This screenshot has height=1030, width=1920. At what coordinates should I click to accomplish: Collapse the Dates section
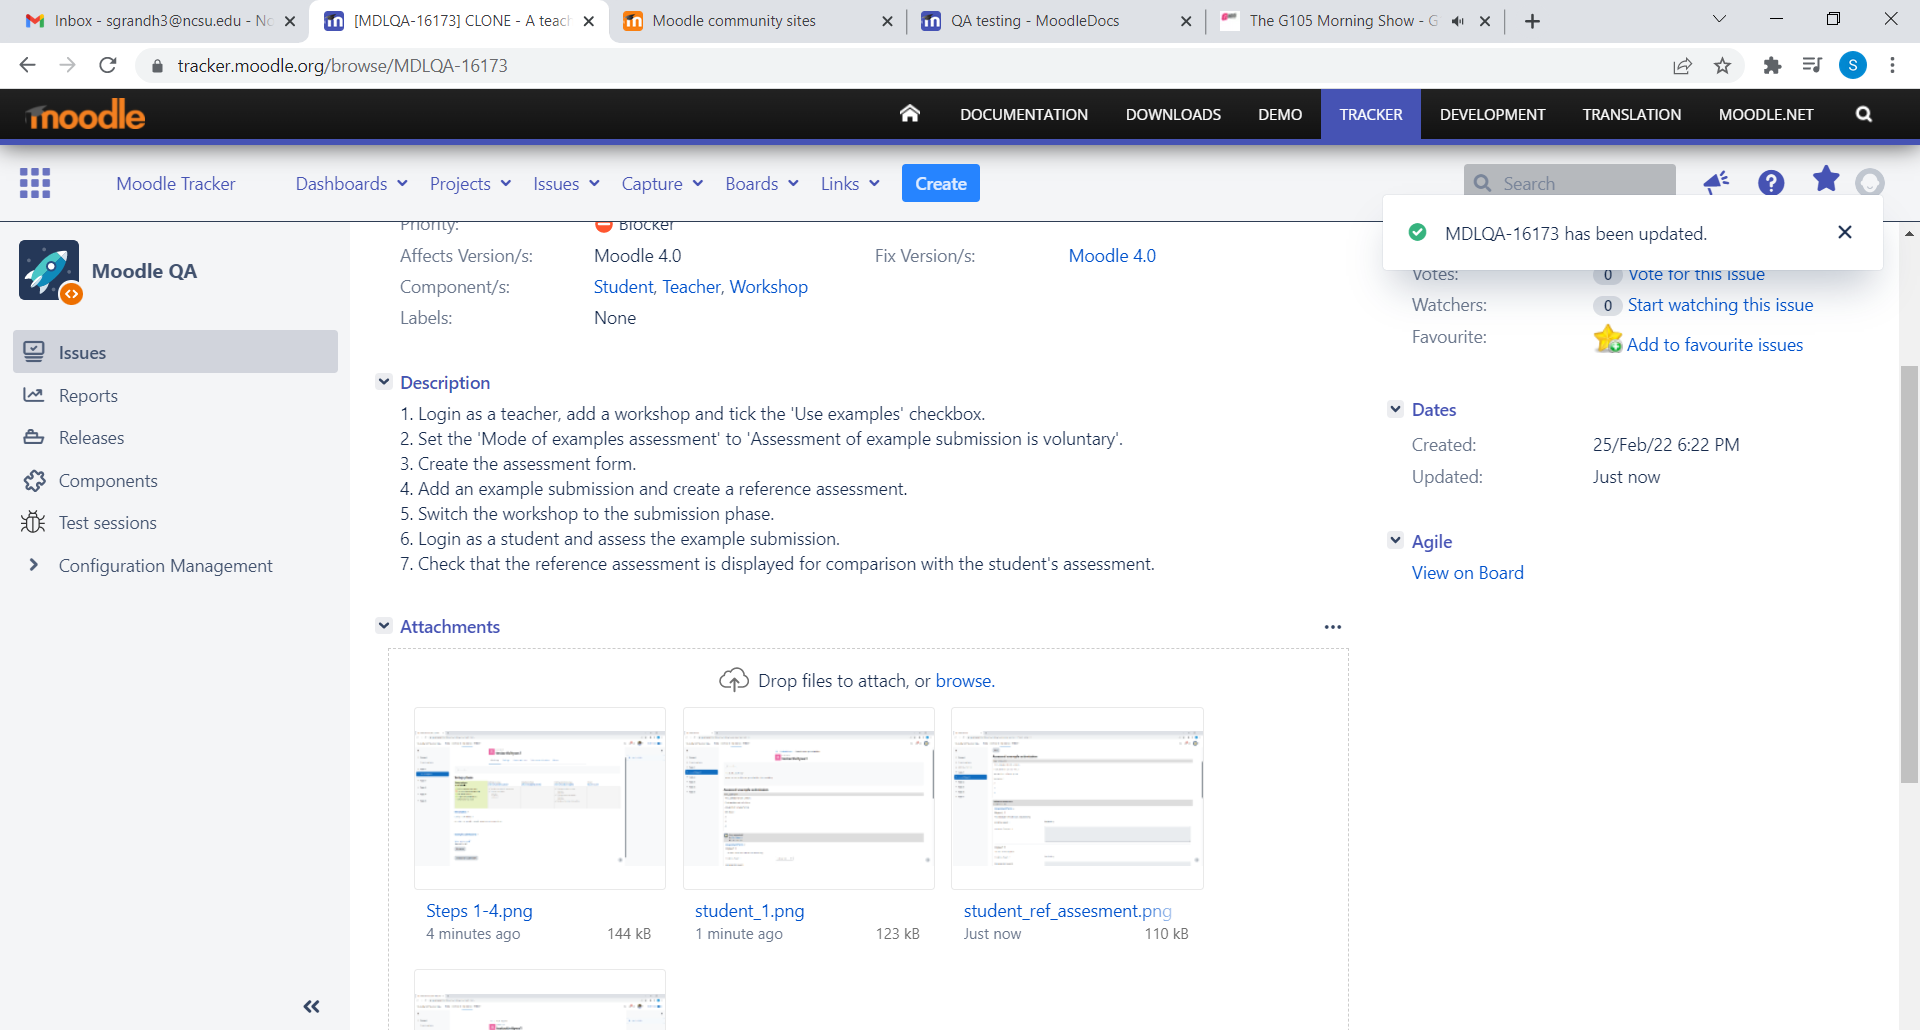[1396, 409]
